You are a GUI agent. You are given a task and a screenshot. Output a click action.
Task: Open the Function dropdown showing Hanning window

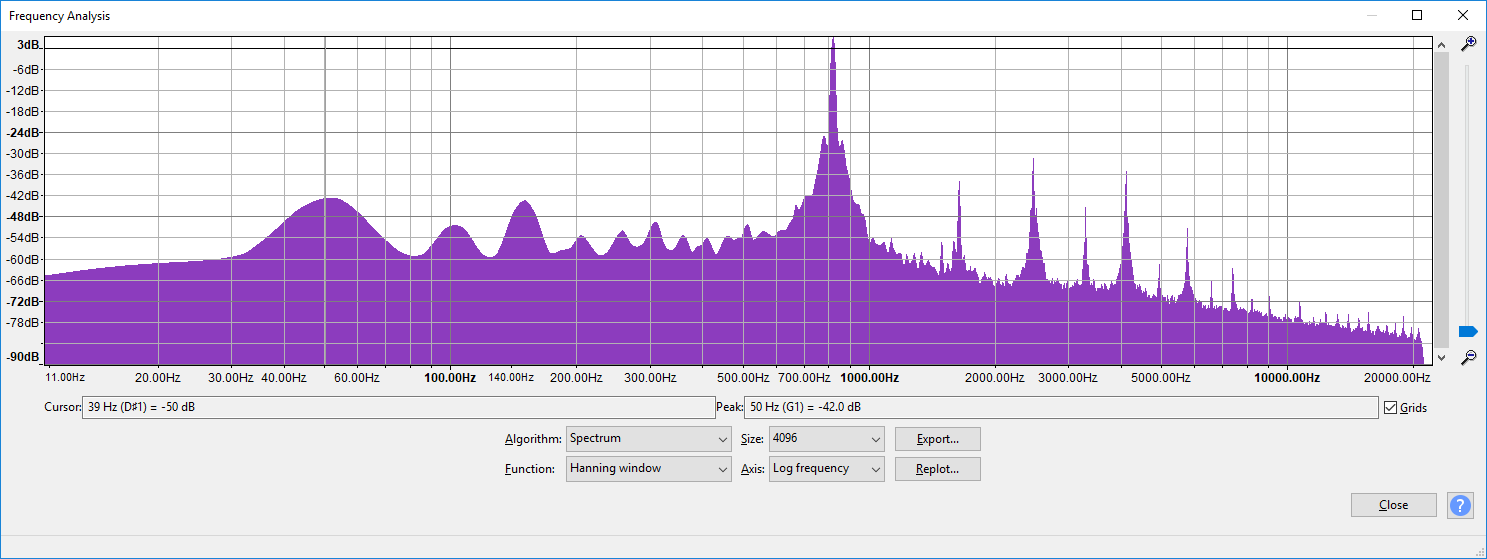(649, 469)
